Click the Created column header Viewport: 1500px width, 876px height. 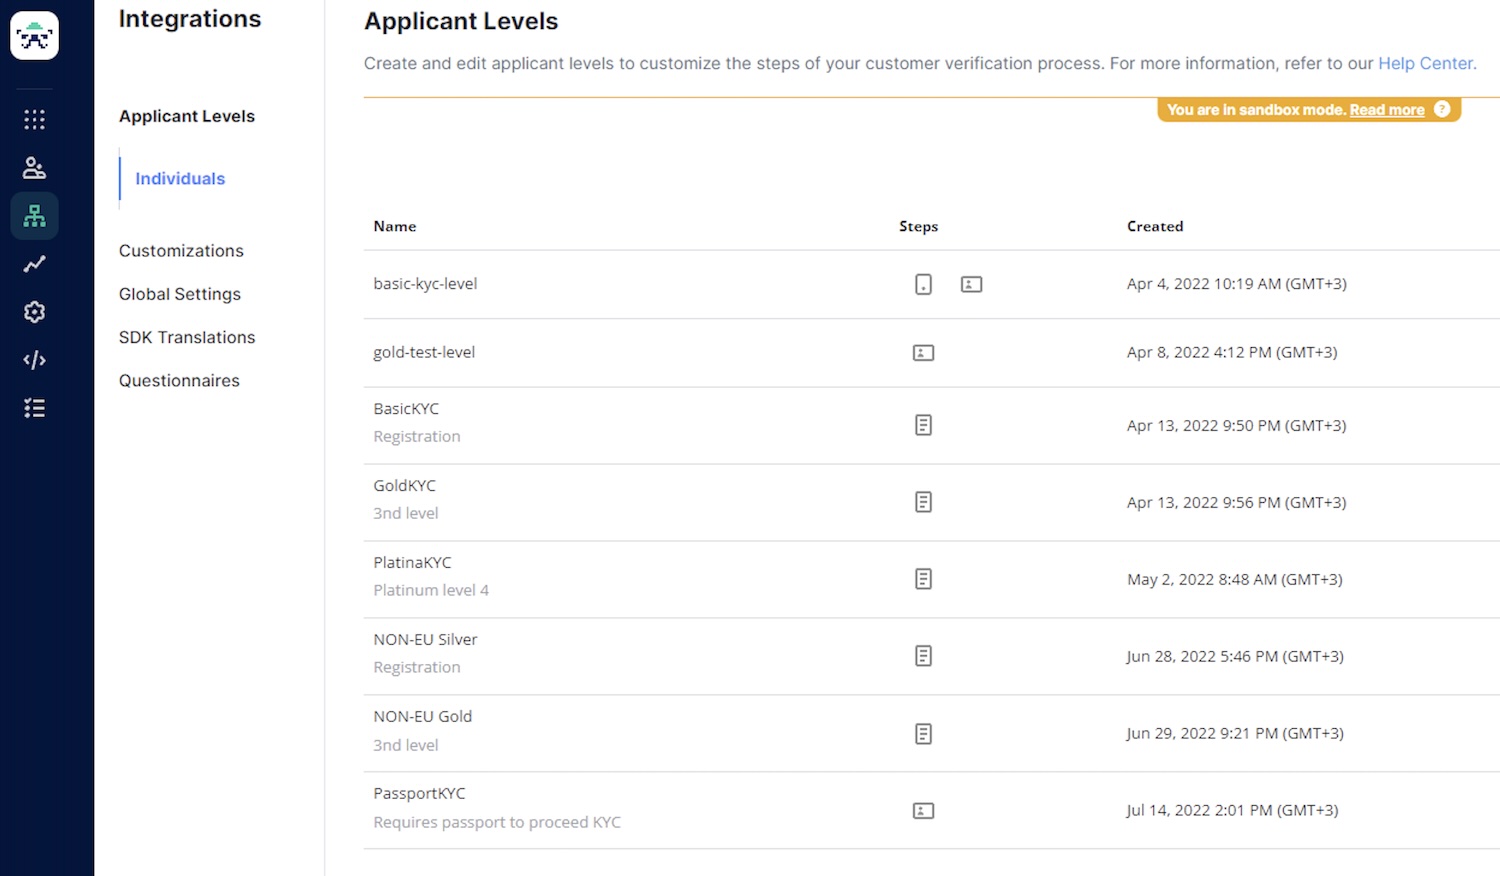tap(1155, 227)
